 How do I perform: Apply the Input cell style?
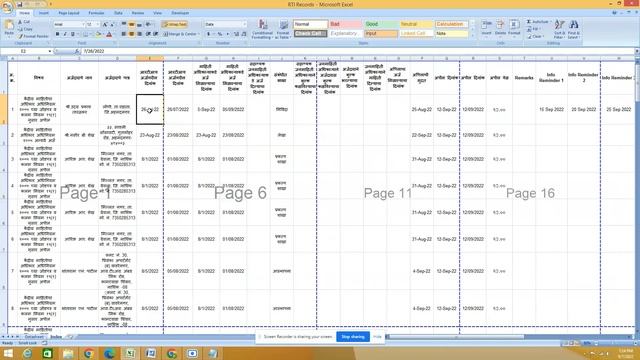tap(381, 34)
